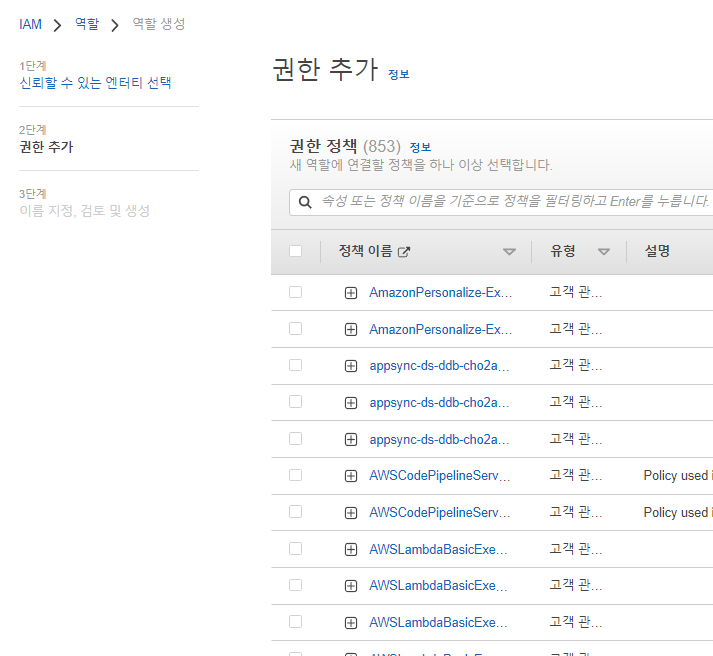Expand first AWSLambdaBasicExe policy plus icon
This screenshot has width=713, height=656.
pyautogui.click(x=351, y=549)
